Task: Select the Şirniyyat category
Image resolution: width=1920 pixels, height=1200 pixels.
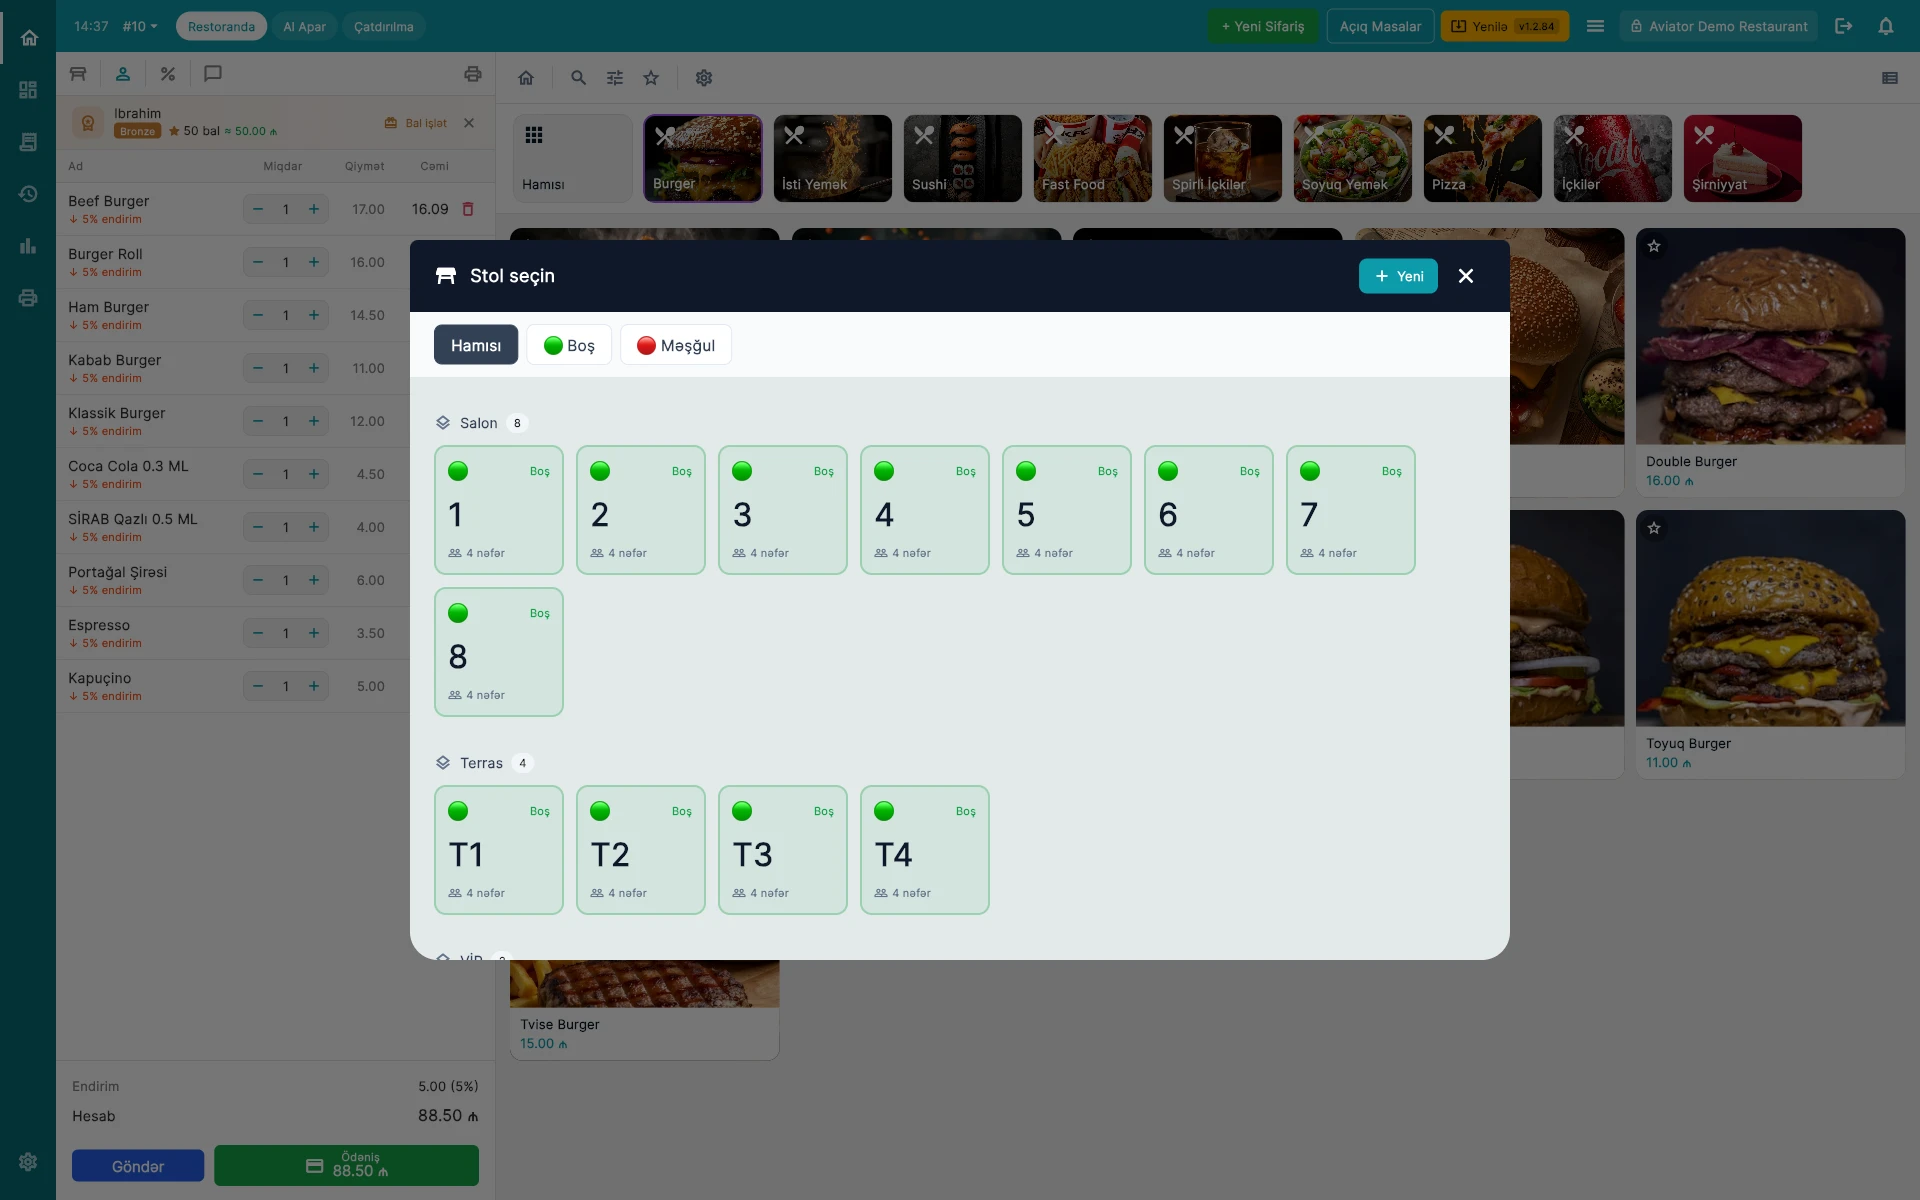Action: click(x=1743, y=158)
